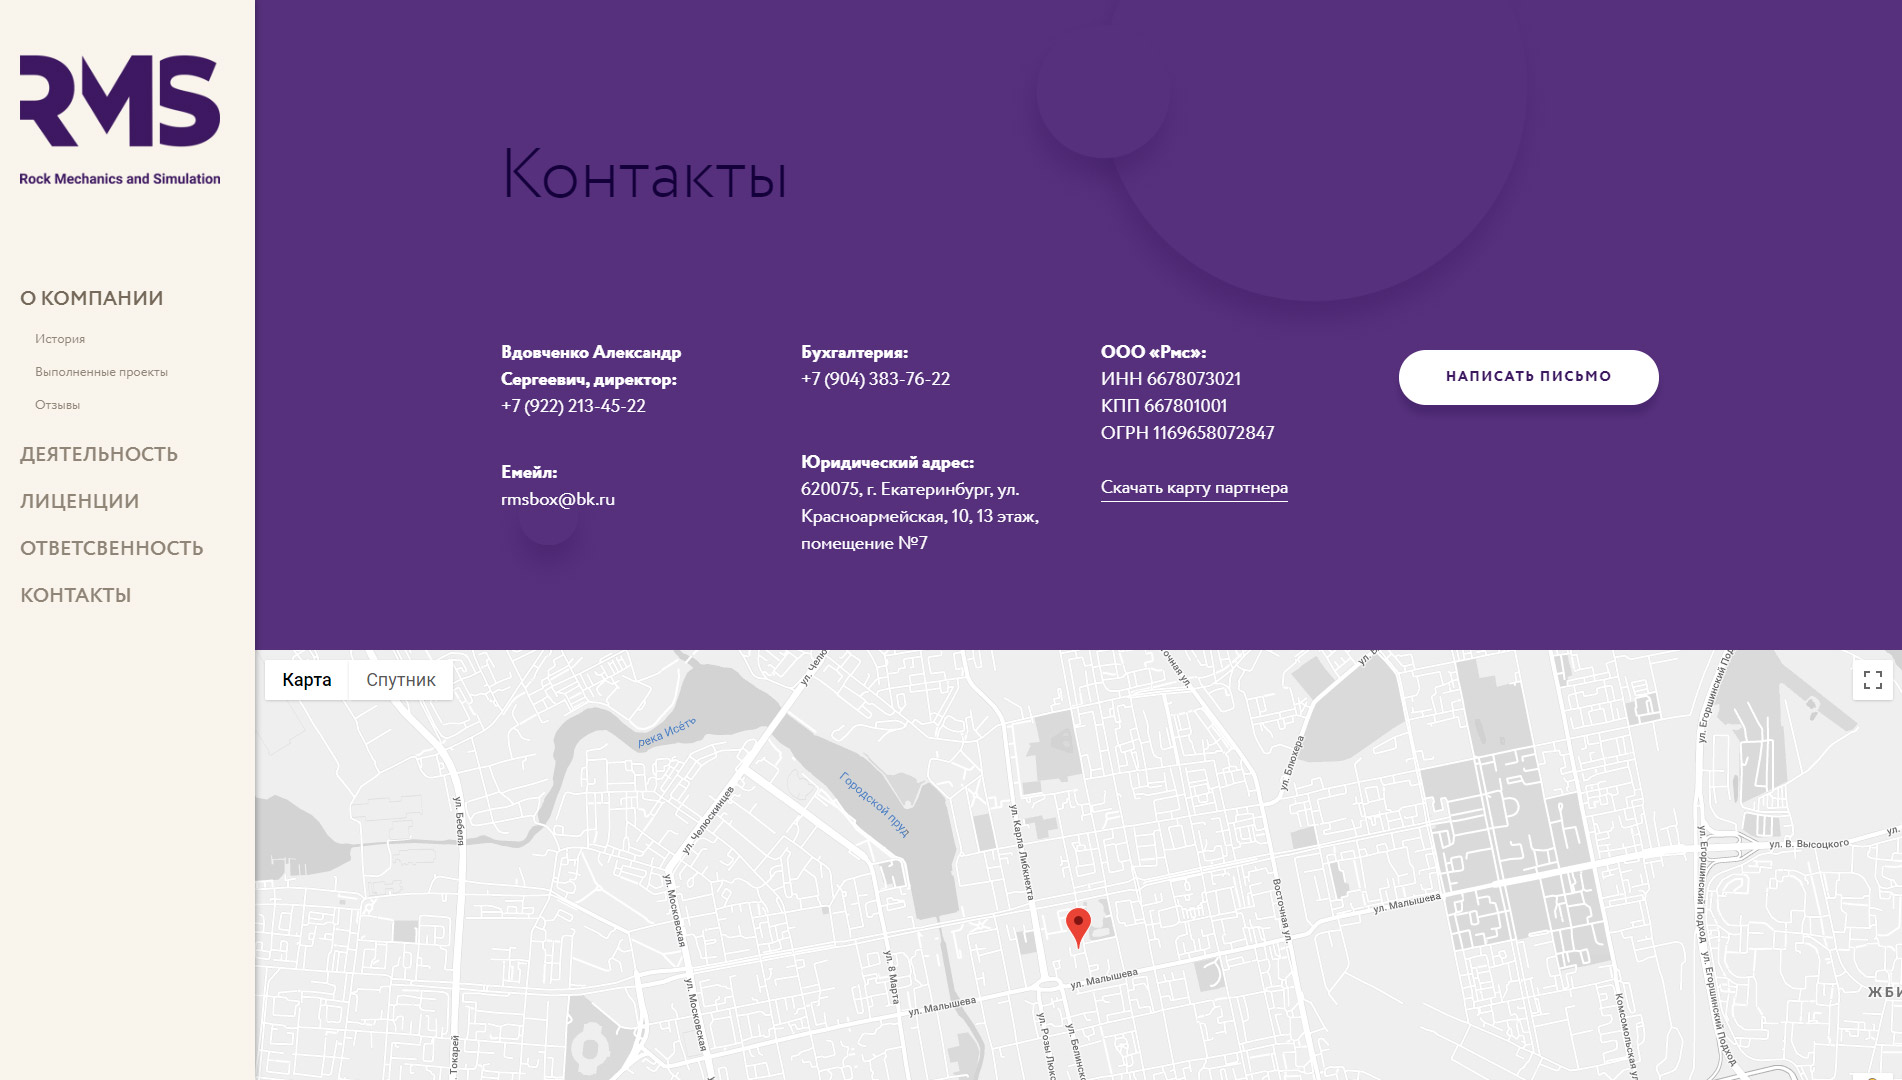The width and height of the screenshot is (1902, 1080).
Task: Toggle fullscreen map view
Action: (1873, 680)
